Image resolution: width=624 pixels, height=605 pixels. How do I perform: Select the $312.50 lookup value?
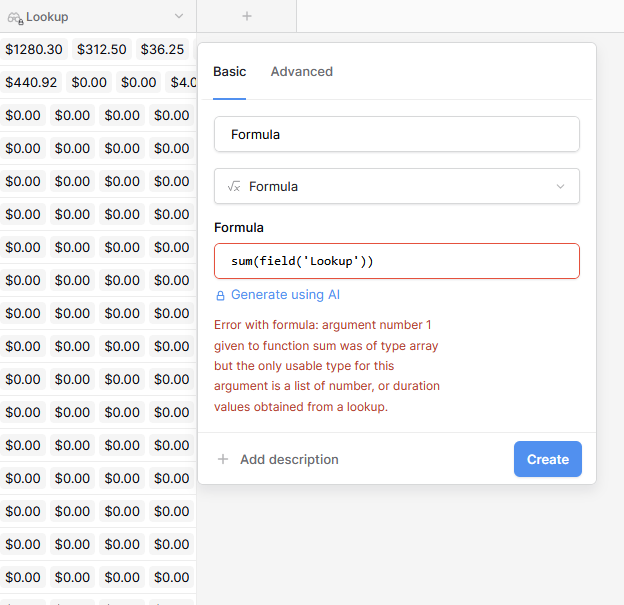[x=102, y=49]
